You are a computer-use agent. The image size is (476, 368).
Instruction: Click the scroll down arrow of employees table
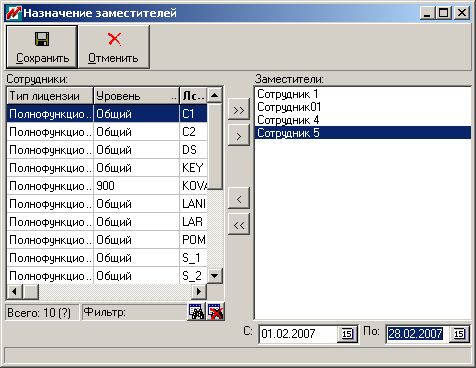click(x=215, y=276)
